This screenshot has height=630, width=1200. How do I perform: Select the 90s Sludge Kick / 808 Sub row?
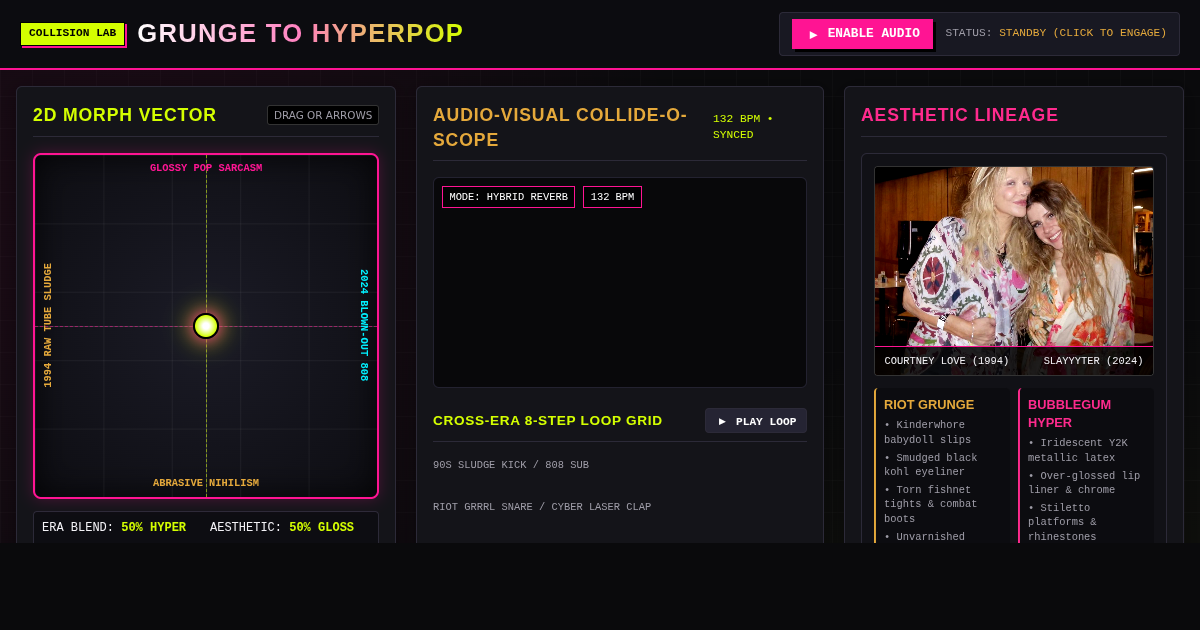pyautogui.click(x=511, y=465)
